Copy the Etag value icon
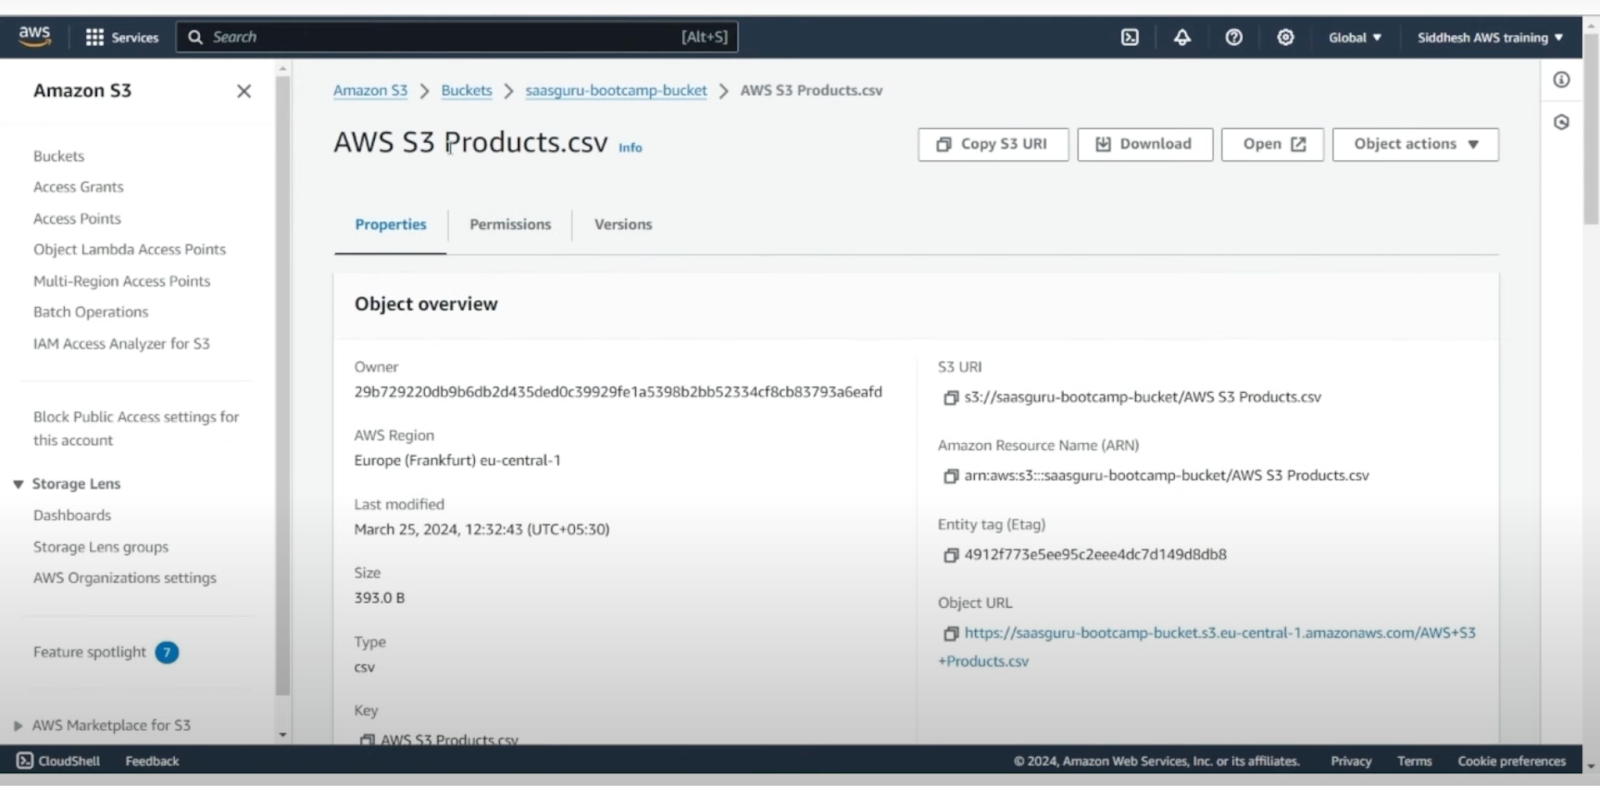 point(951,555)
